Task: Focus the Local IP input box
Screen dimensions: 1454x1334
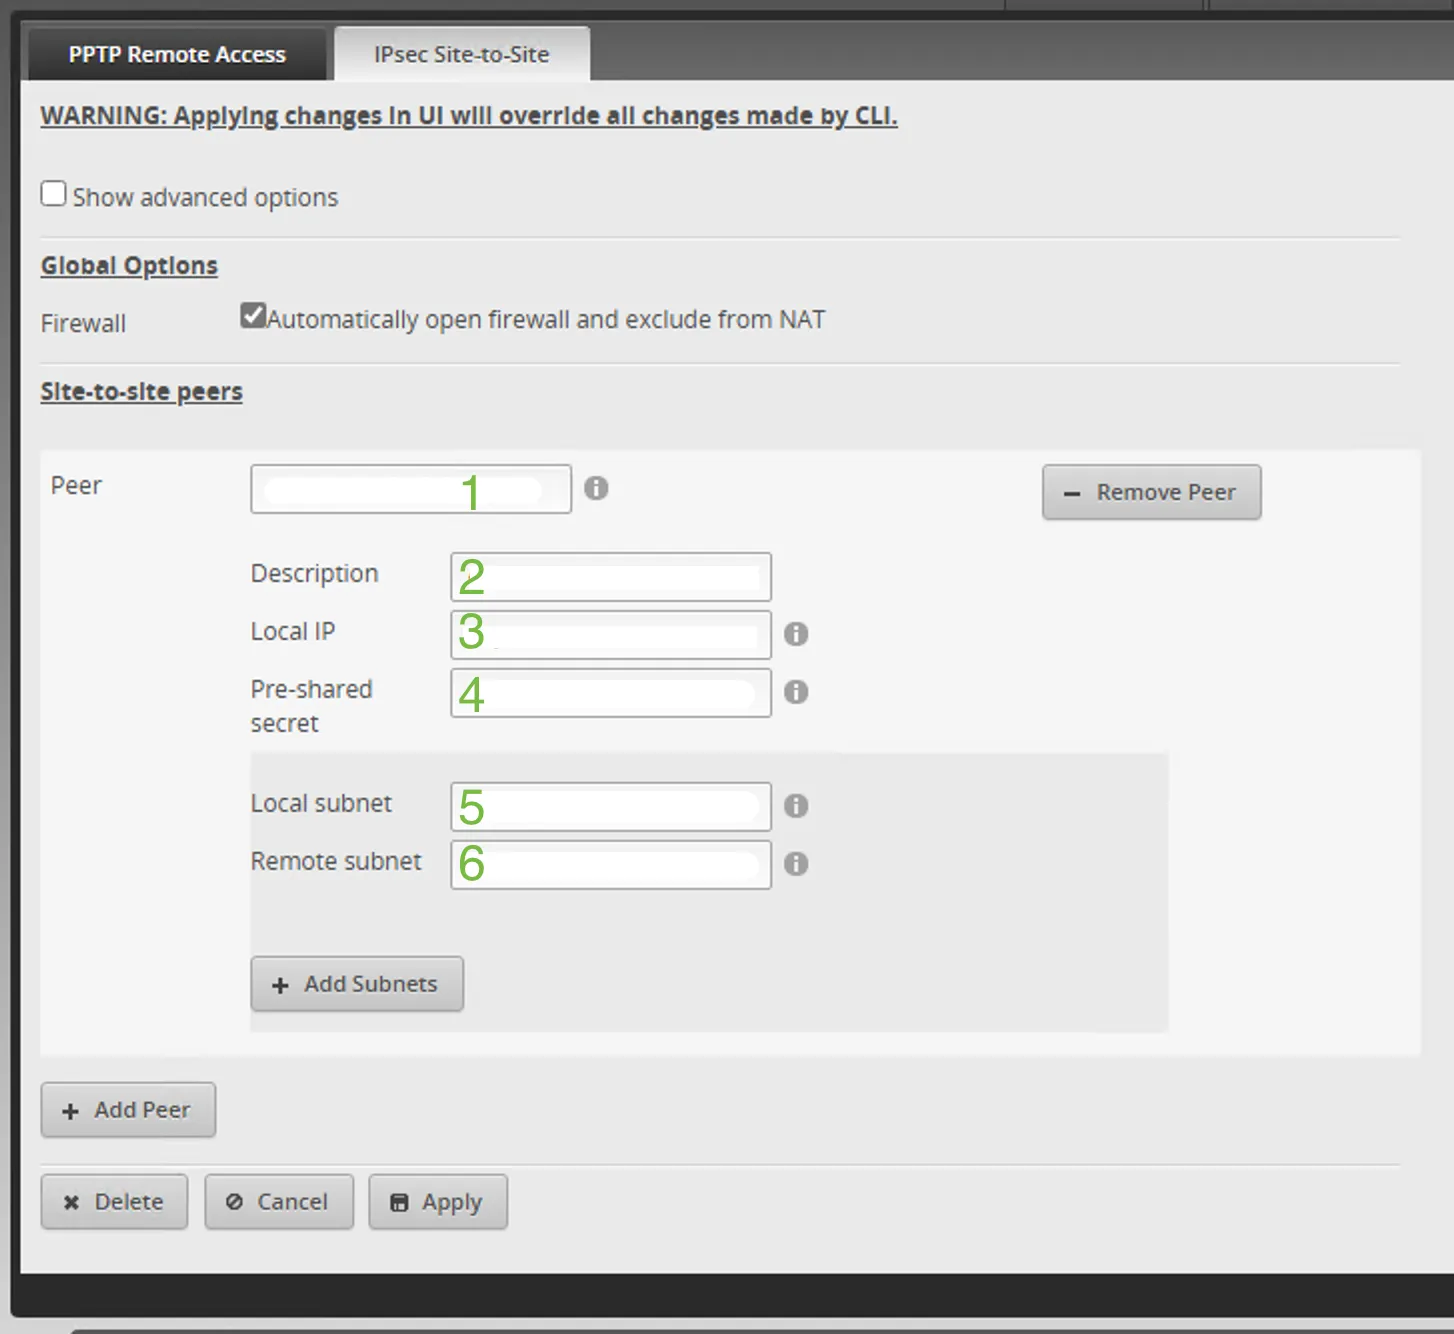Action: [611, 635]
